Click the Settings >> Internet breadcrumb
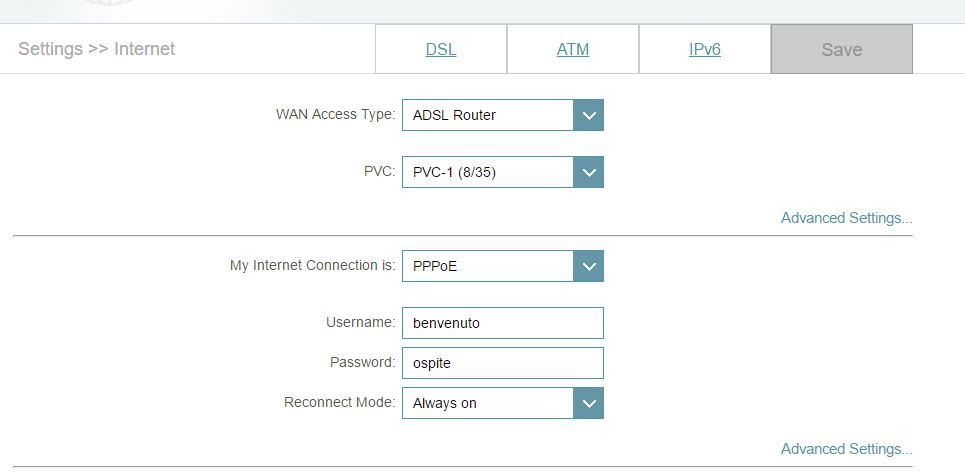The image size is (965, 475). tap(97, 49)
